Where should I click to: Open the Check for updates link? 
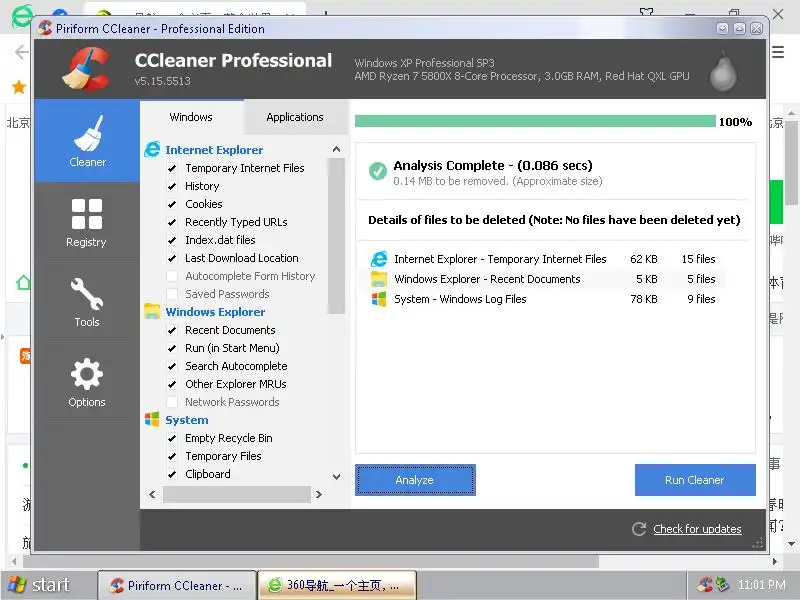697,529
